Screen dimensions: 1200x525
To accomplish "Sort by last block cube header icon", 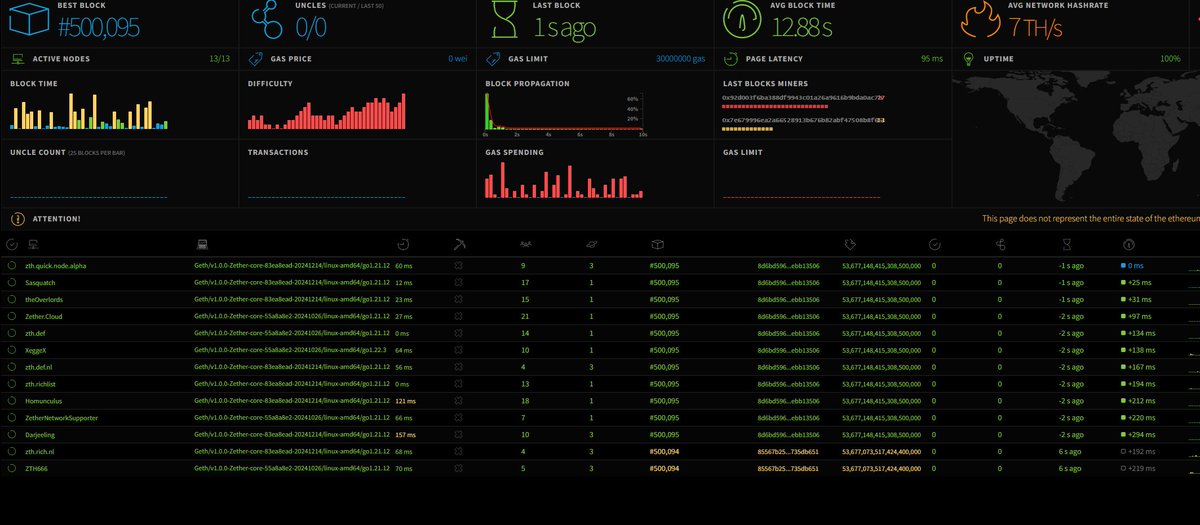I will (657, 243).
